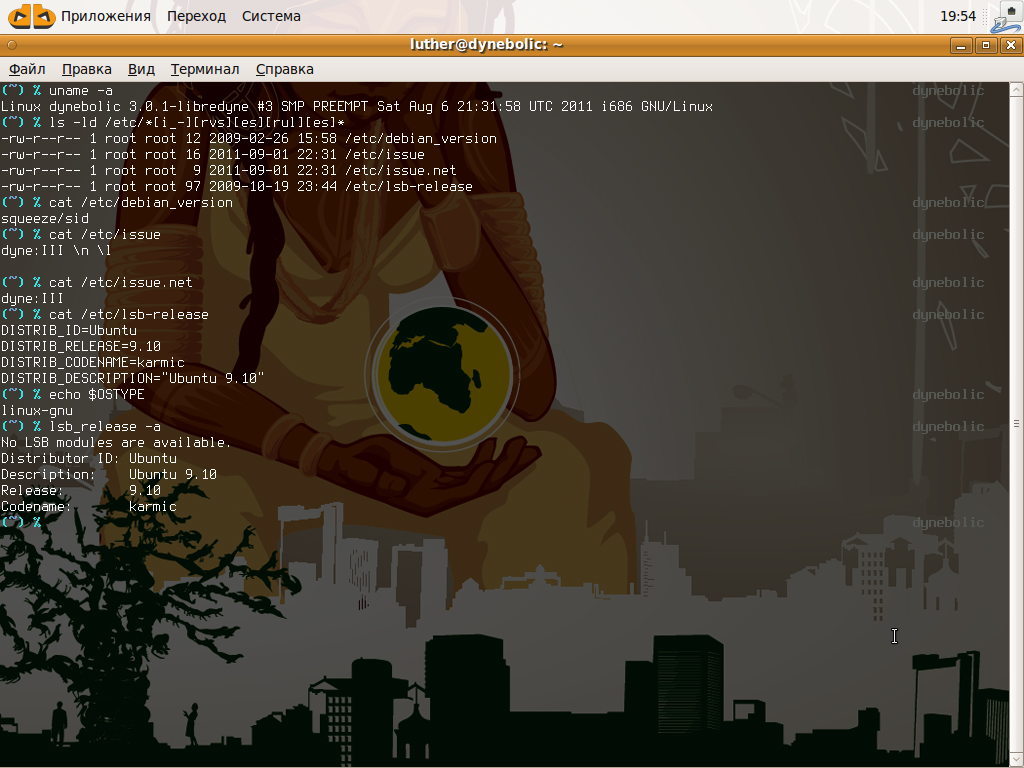Click the "/etc/lsb-release" file listing row
The width and height of the screenshot is (1024, 768).
coord(236,187)
